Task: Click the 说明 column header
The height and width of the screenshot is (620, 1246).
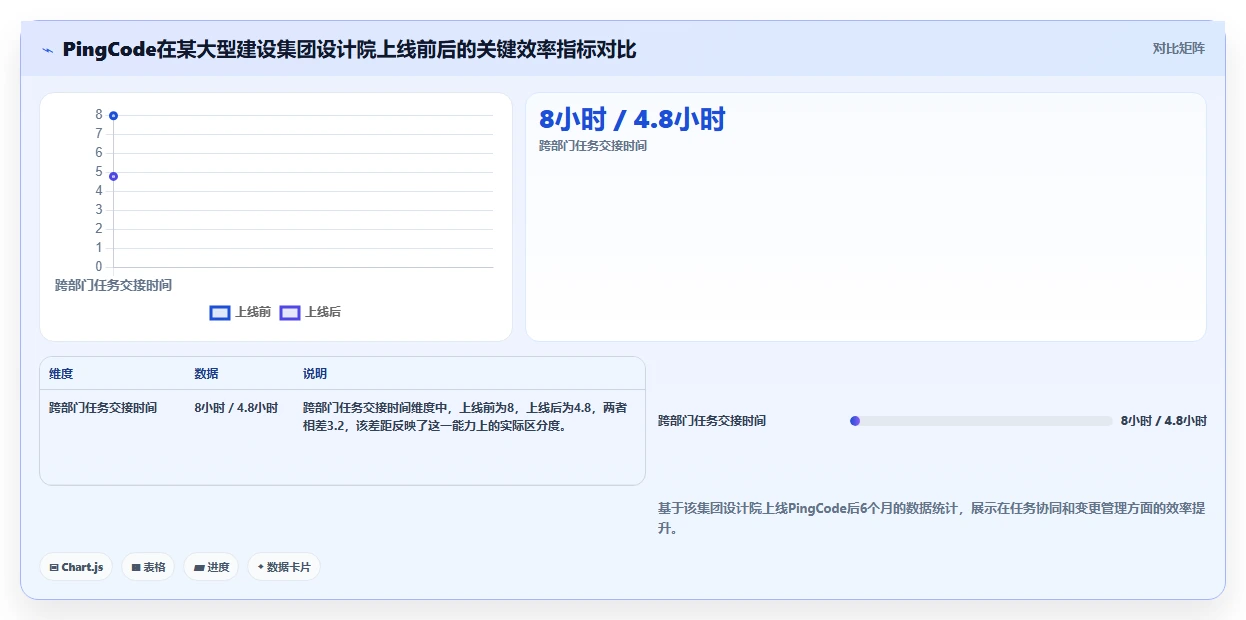Action: point(315,374)
